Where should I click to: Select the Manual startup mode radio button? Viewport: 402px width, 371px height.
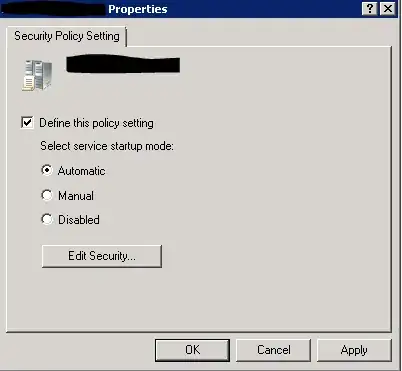[47, 195]
